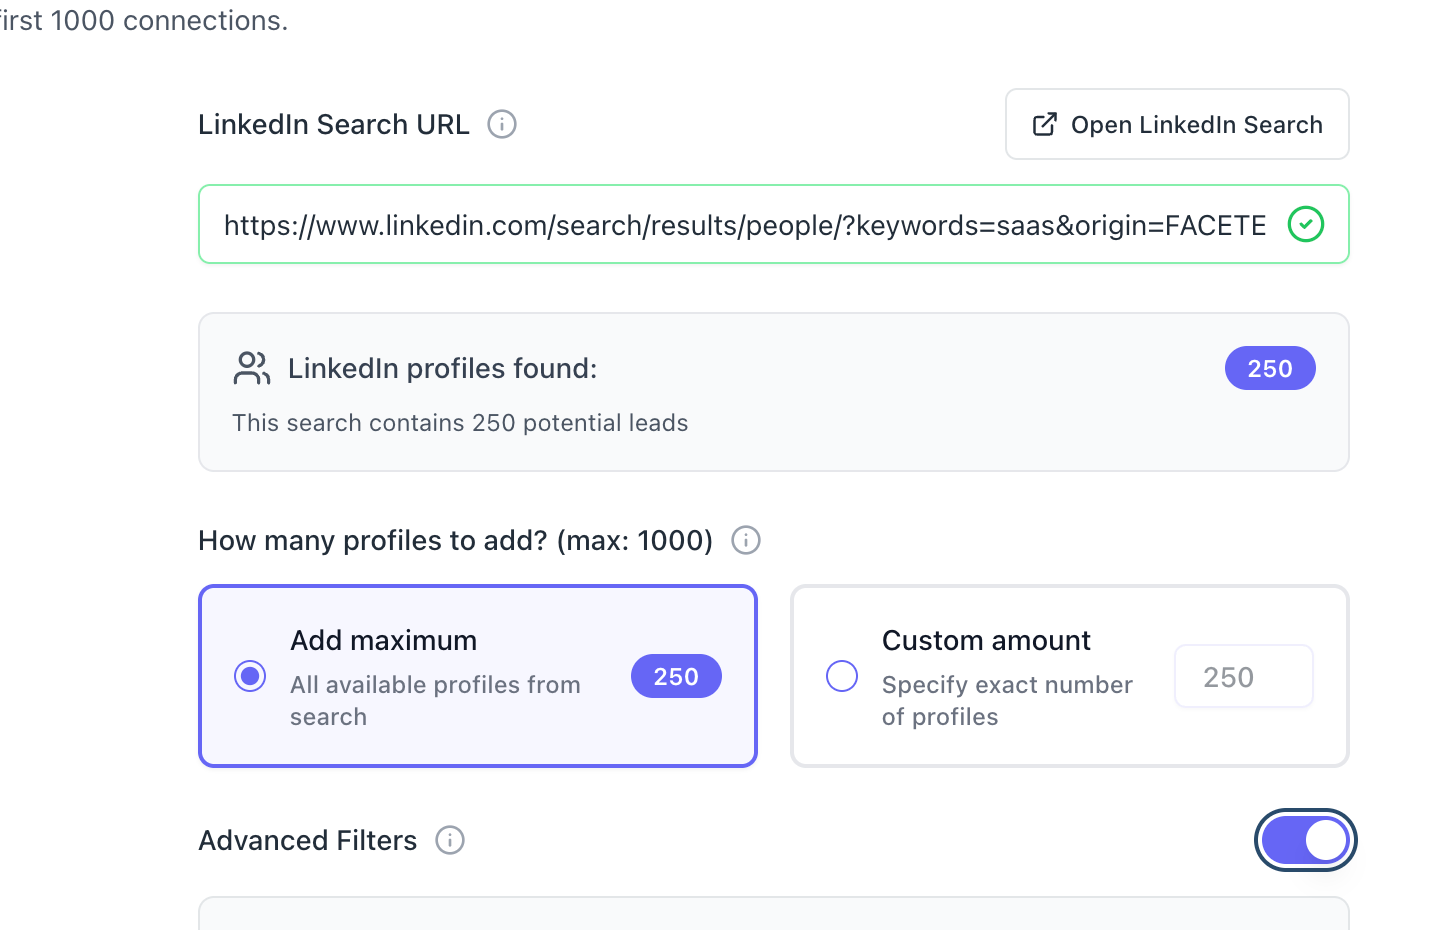Click the custom amount number field
The image size is (1448, 930).
pos(1244,677)
